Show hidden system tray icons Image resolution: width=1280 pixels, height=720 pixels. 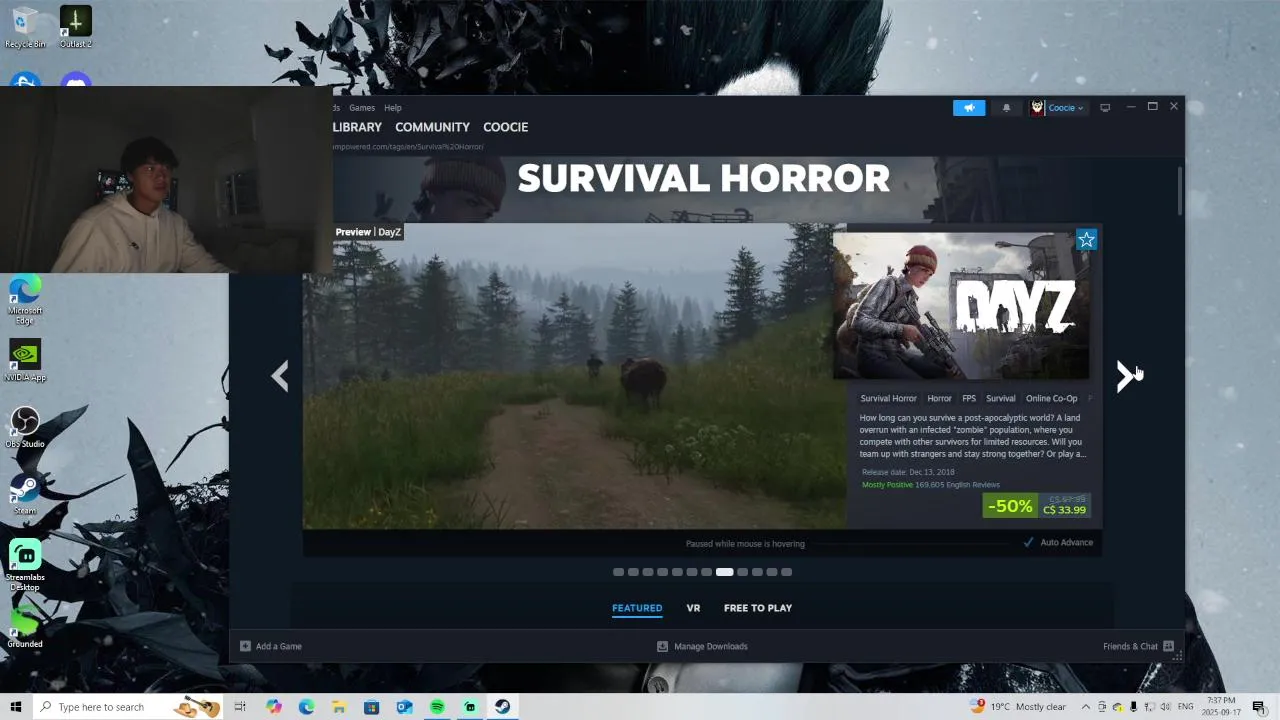[1086, 707]
